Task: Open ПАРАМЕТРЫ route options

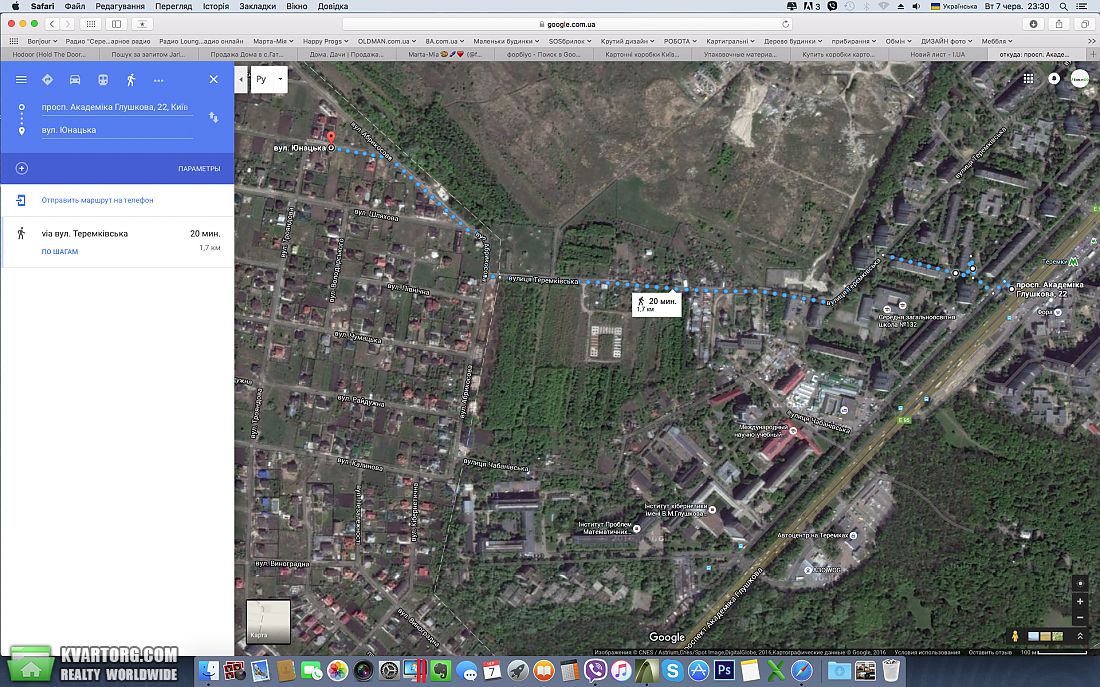Action: 199,168
